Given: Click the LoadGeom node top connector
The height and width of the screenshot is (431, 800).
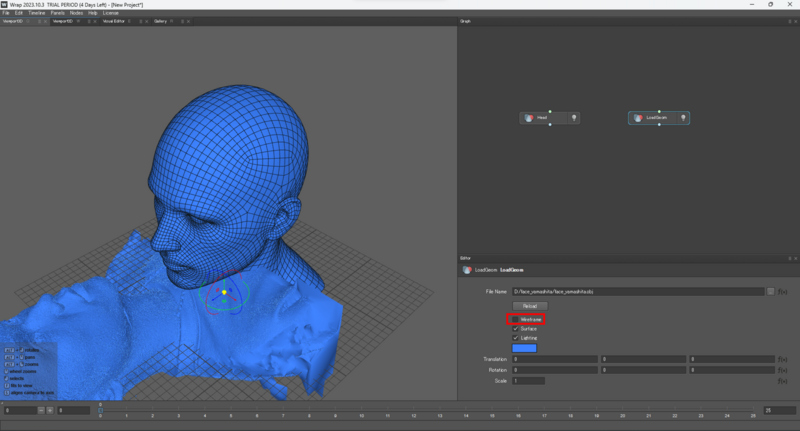Looking at the screenshot, I should [659, 111].
